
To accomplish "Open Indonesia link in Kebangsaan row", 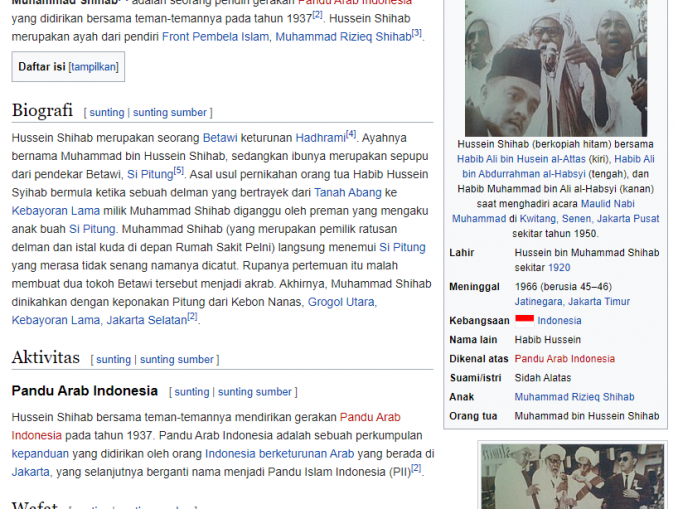I will point(560,321).
